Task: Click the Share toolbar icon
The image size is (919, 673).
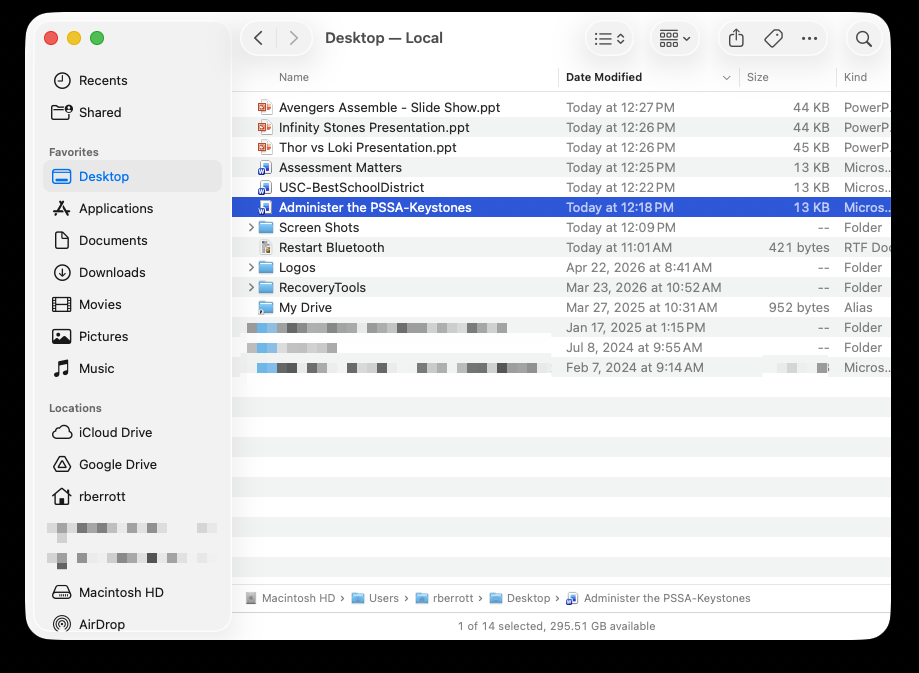Action: (736, 39)
